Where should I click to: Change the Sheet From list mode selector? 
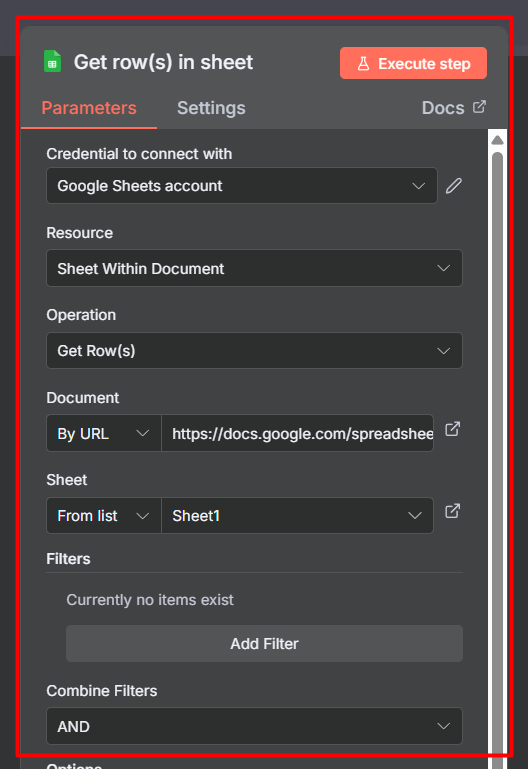point(103,515)
